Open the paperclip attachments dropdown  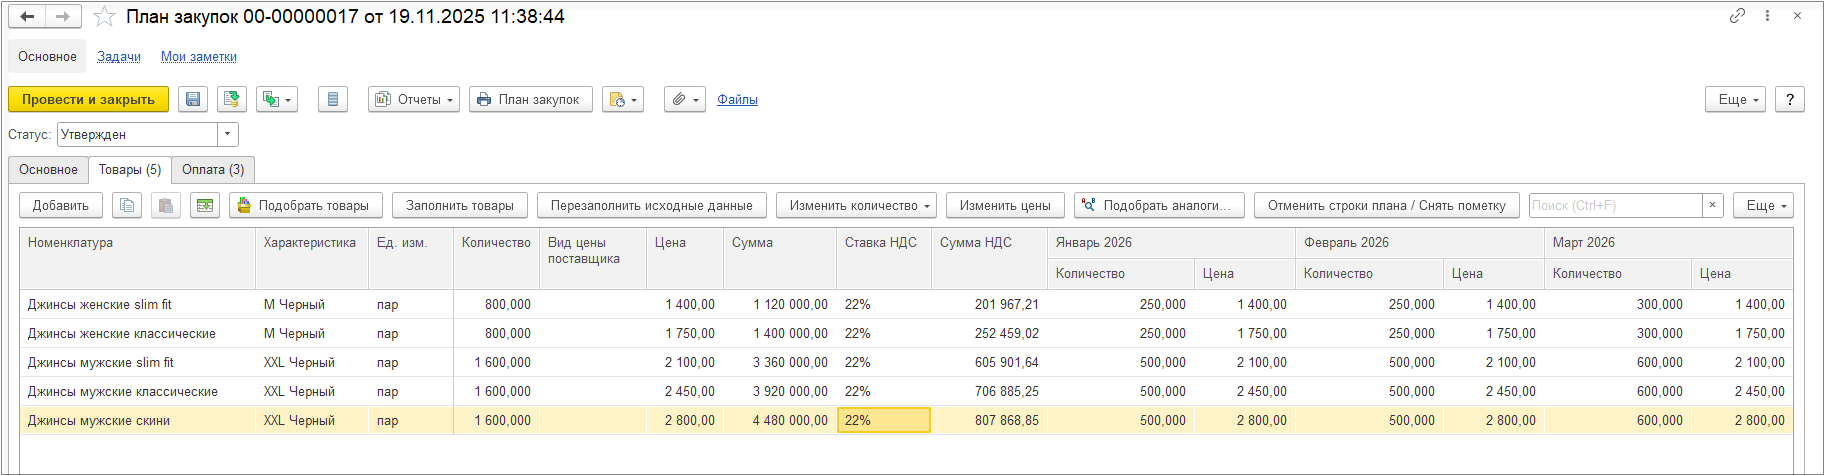coord(685,100)
